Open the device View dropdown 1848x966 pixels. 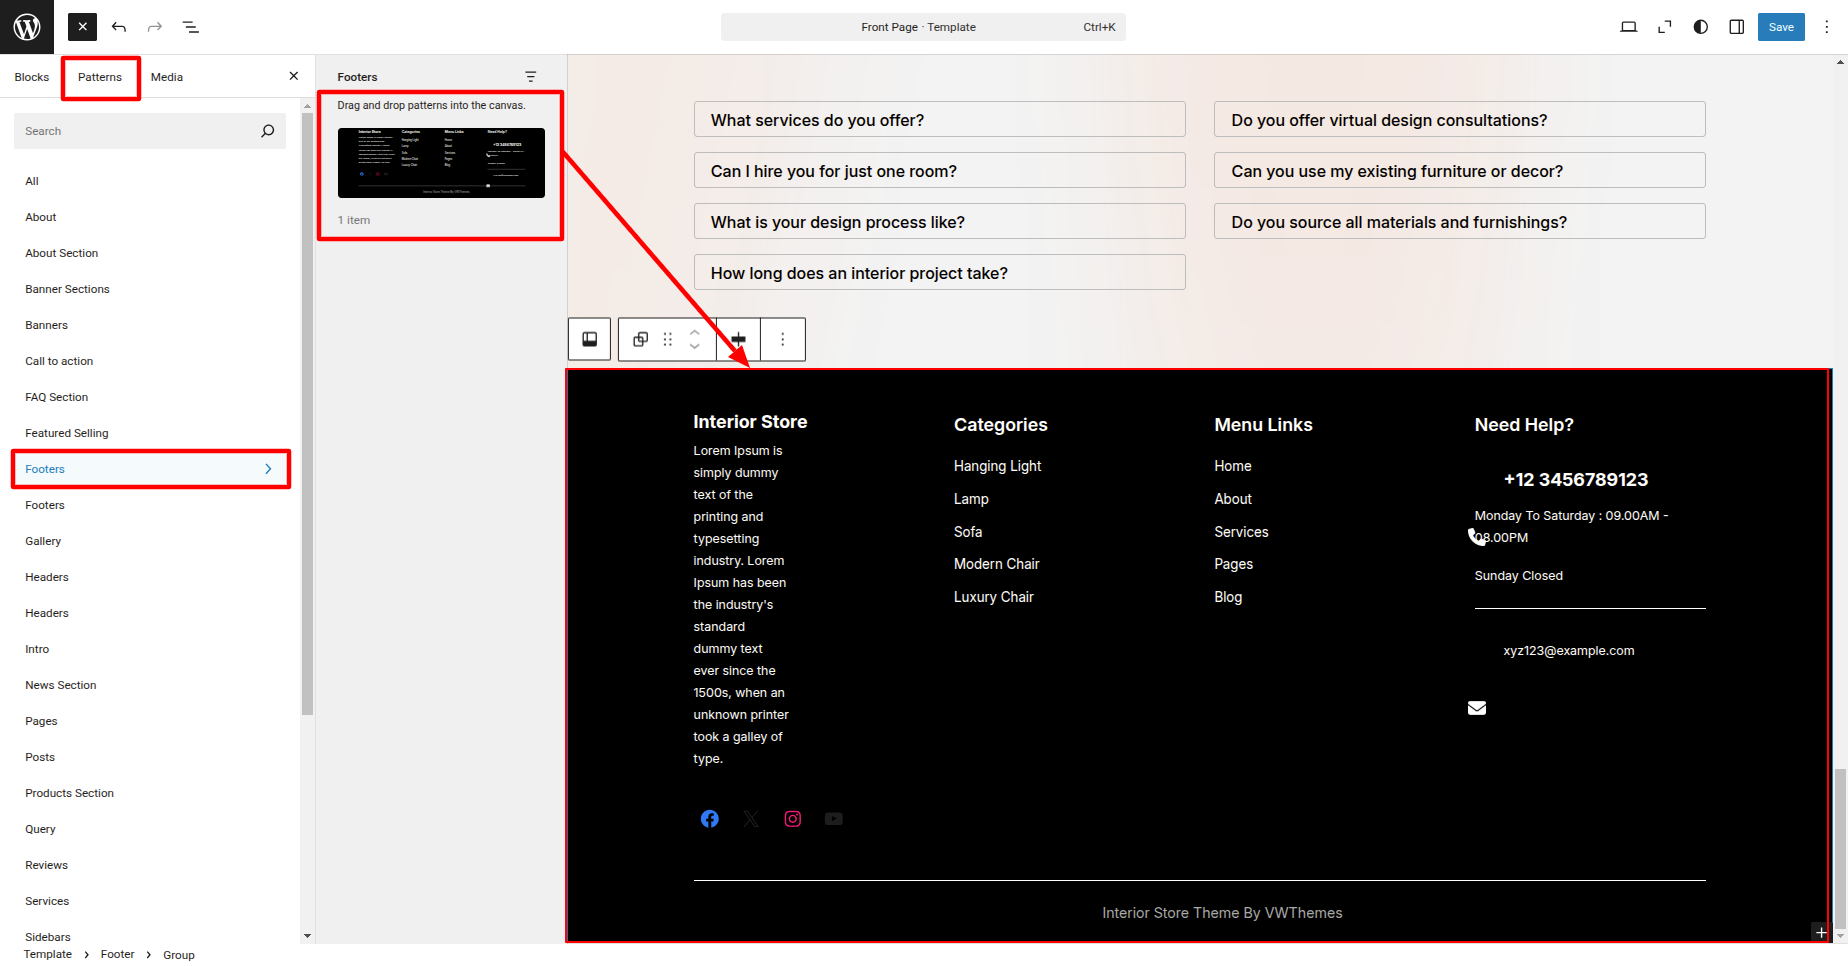click(1629, 27)
